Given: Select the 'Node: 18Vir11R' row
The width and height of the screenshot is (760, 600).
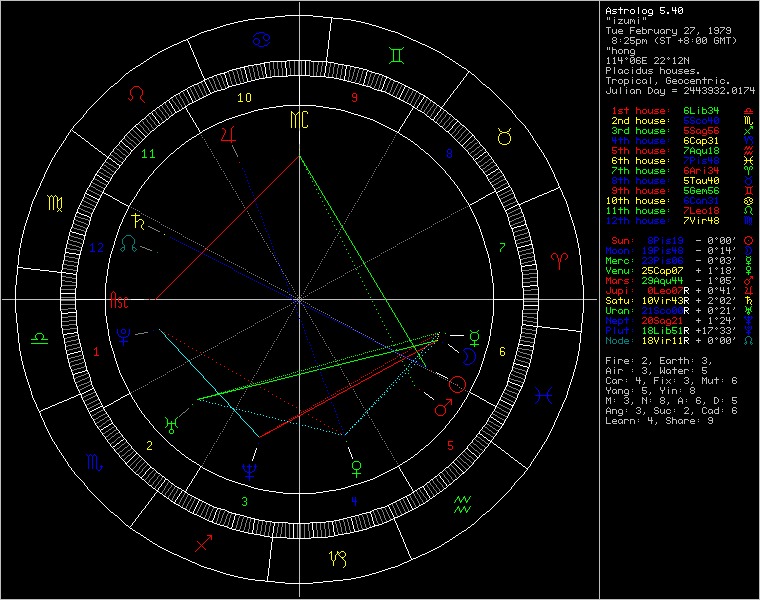Looking at the screenshot, I should [680, 341].
